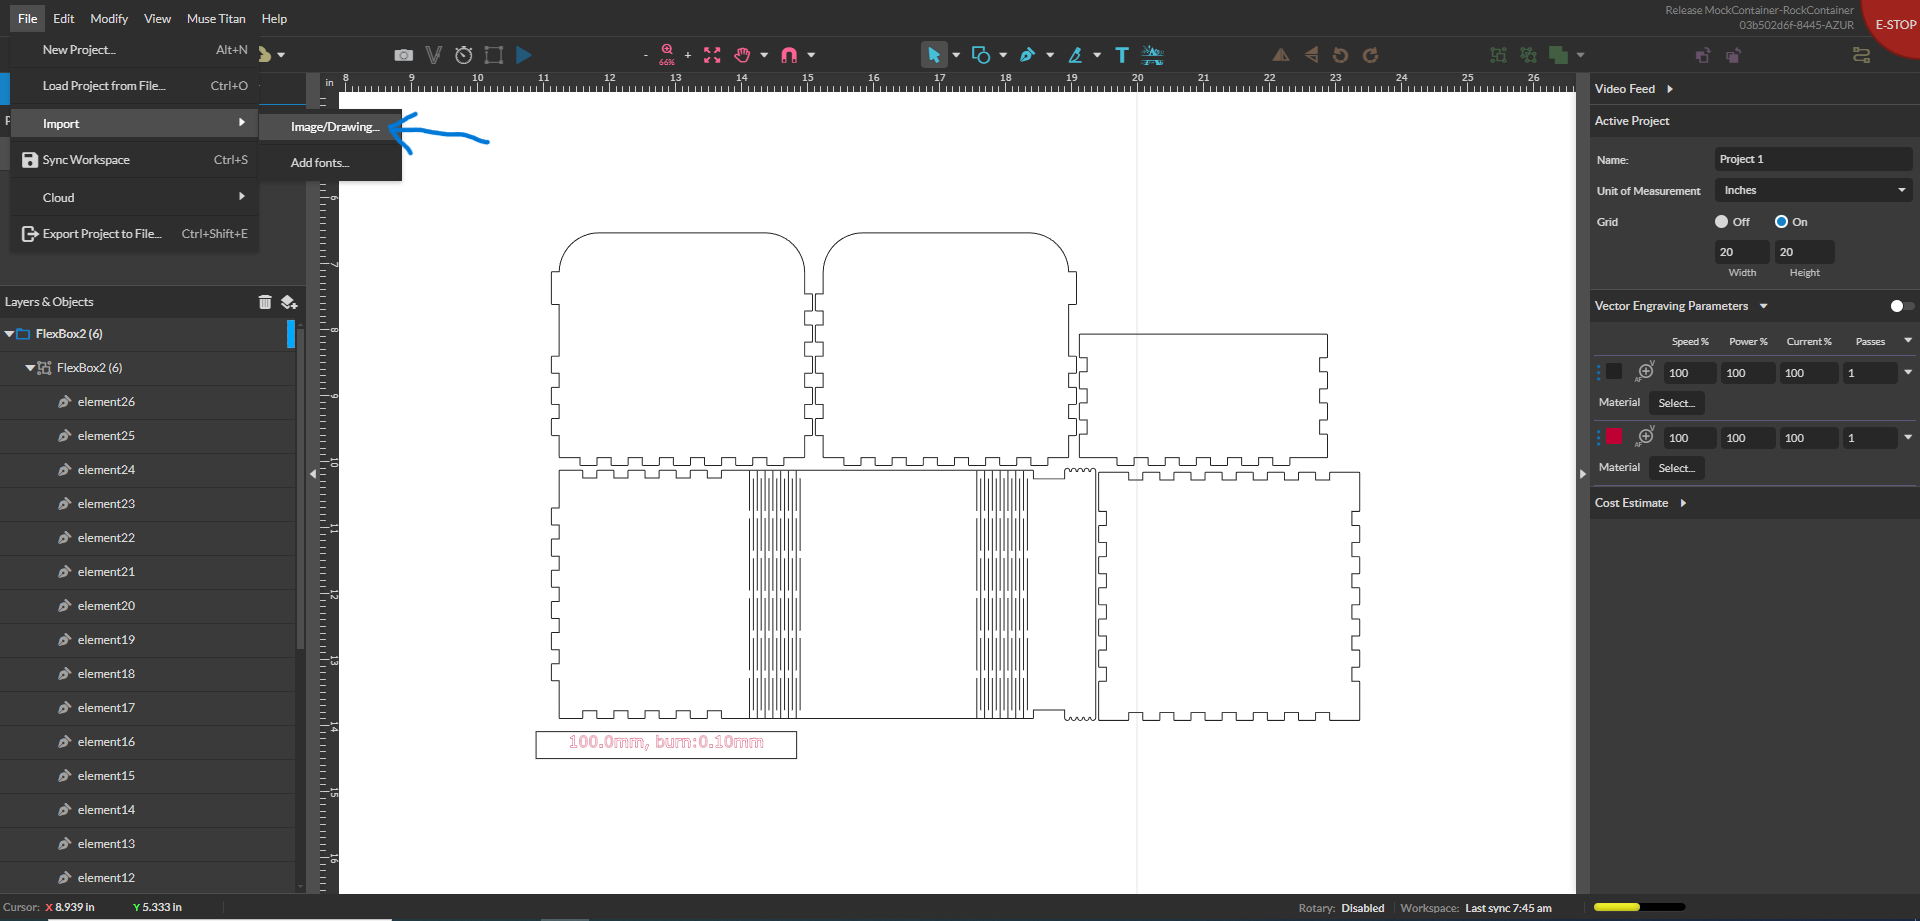Open the black color row dropdown arrow
This screenshot has height=921, width=1920.
1908,372
